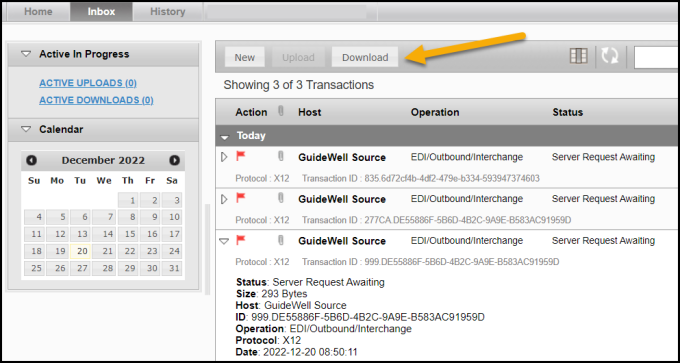
Task: Click 'Protocol: X12' detail line
Action: tap(268, 340)
